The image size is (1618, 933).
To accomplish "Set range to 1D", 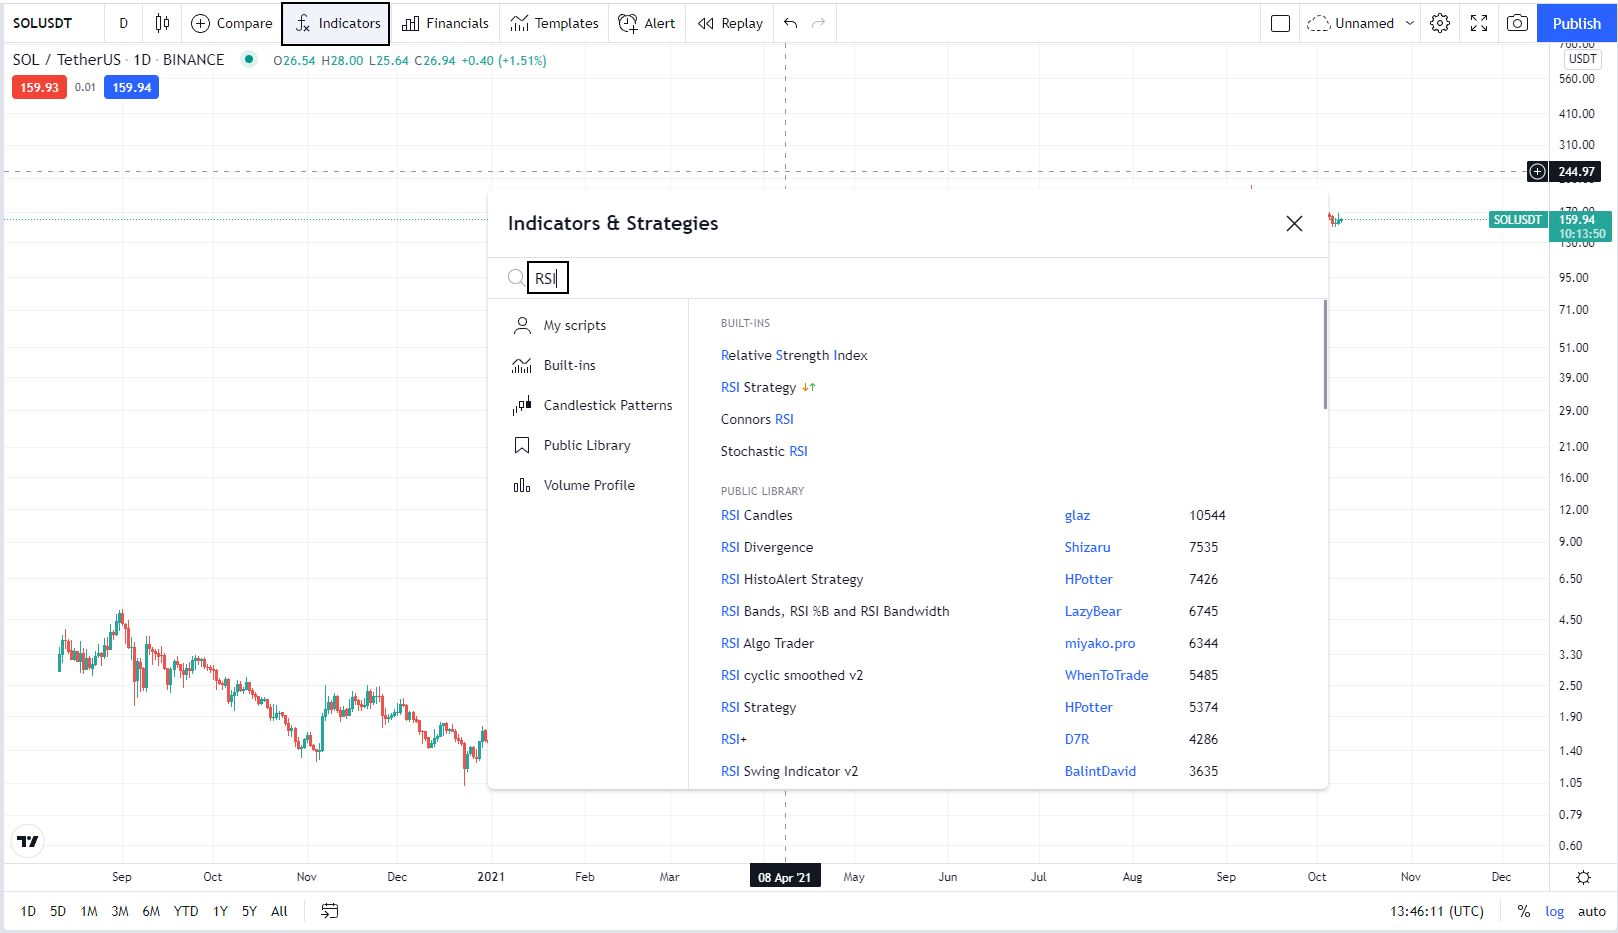I will [28, 911].
